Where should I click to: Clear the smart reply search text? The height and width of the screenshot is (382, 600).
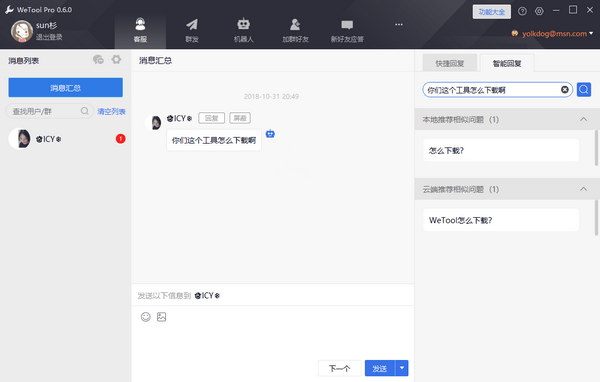click(564, 90)
